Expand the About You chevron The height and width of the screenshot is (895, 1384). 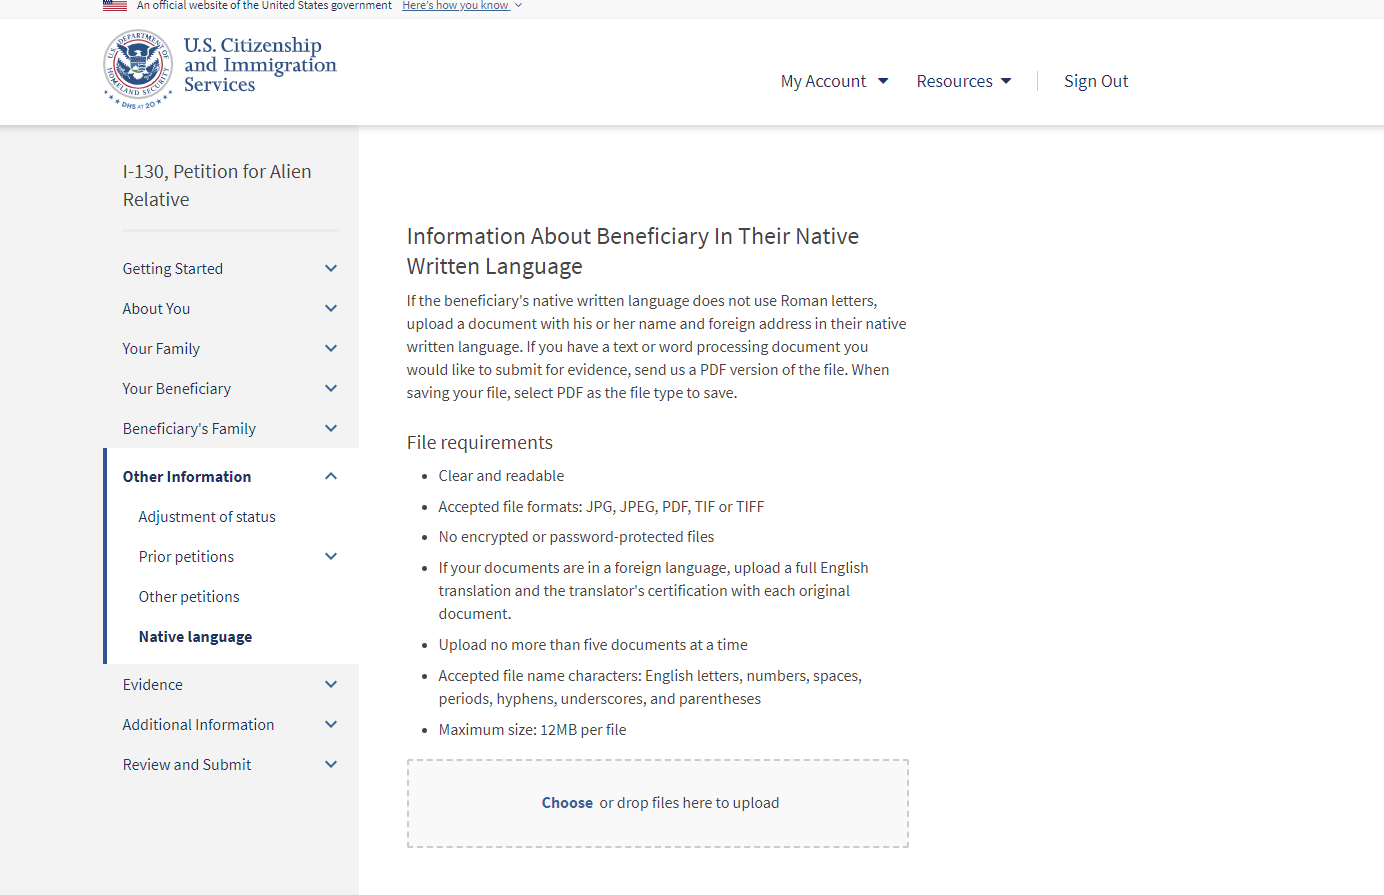(x=331, y=308)
